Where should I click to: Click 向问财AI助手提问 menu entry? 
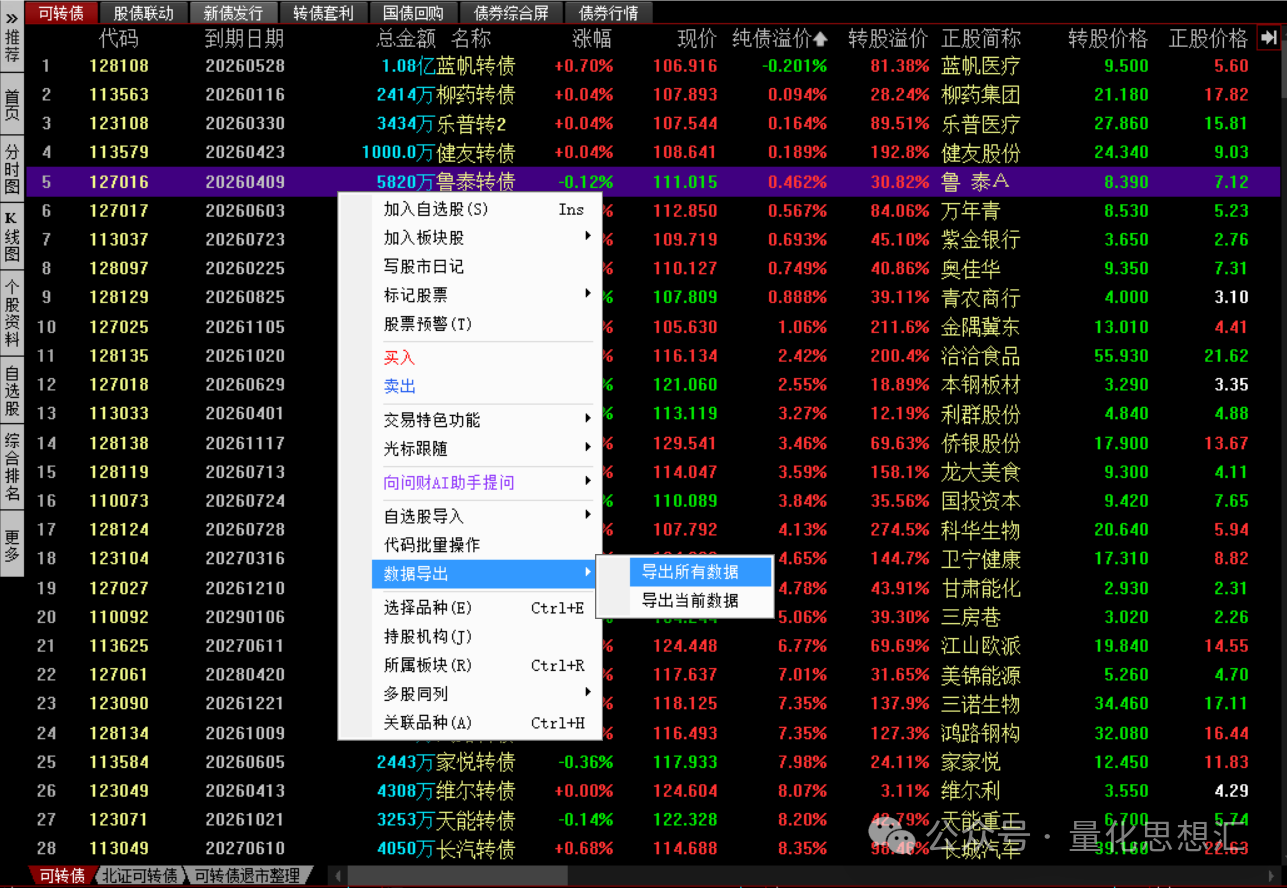[450, 483]
